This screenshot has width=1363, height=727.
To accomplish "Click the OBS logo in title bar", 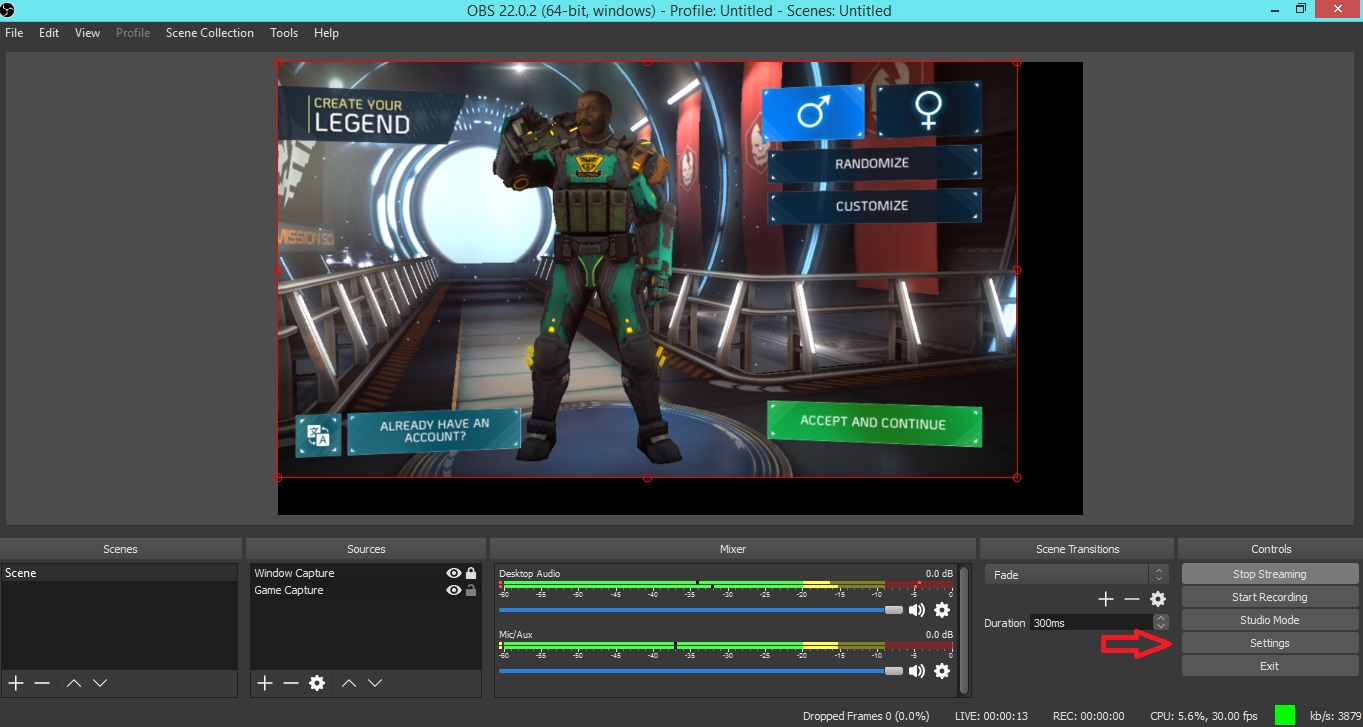I will click(x=7, y=11).
